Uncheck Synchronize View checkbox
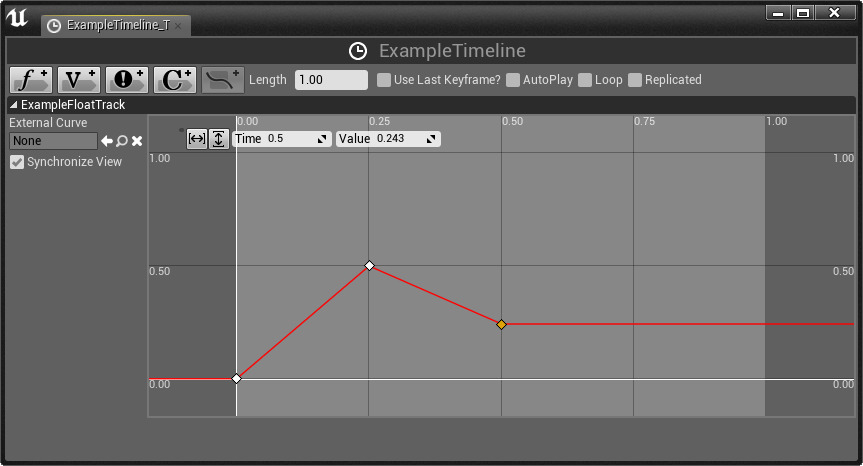The height and width of the screenshot is (466, 863). (17, 162)
